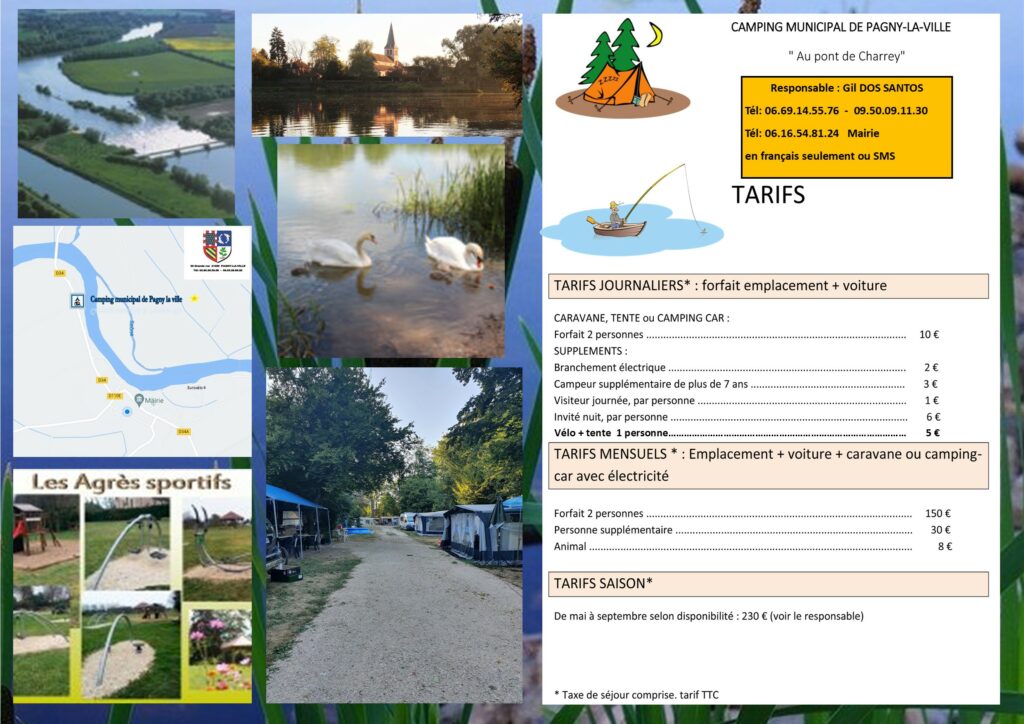Viewport: 1024px width, 724px height.
Task: Click the Les Agrès sportifs collage title
Action: point(131,483)
